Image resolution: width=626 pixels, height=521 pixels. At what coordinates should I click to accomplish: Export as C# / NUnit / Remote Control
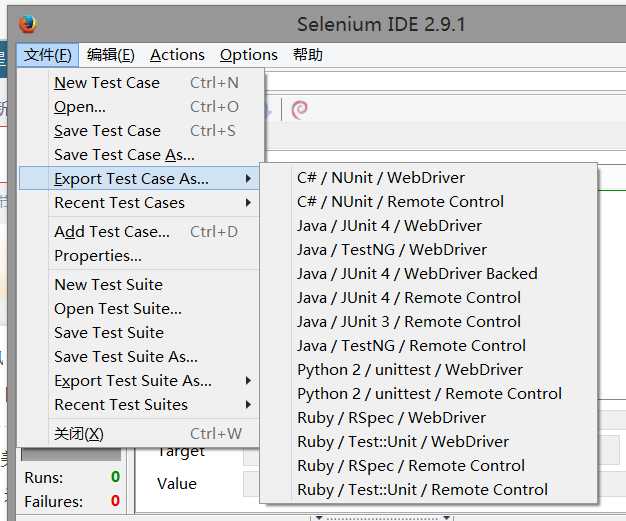click(429, 202)
